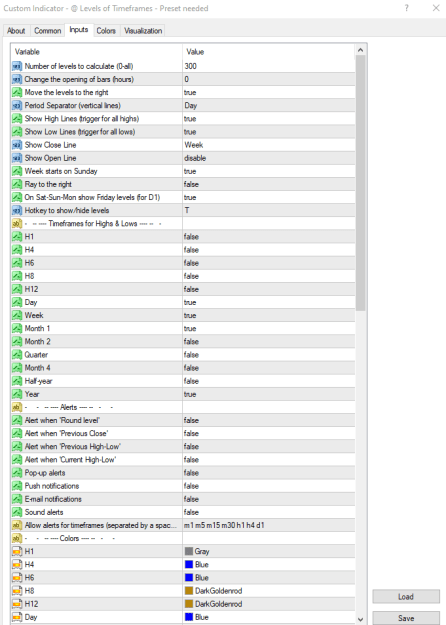Click the integer icon beside Number of levels

click(17, 66)
